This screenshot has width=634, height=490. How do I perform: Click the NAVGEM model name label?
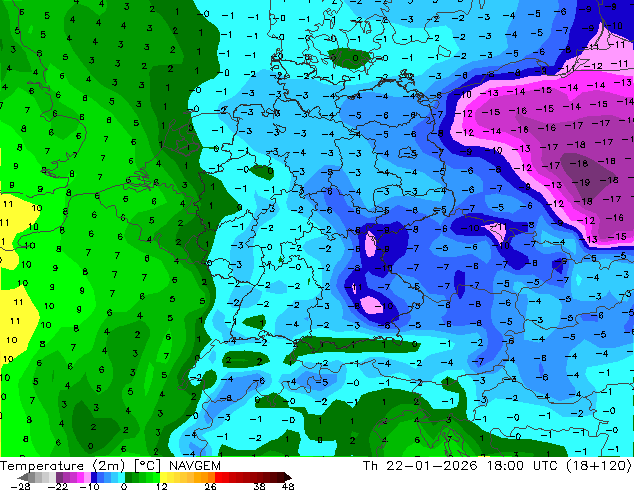[x=195, y=466]
